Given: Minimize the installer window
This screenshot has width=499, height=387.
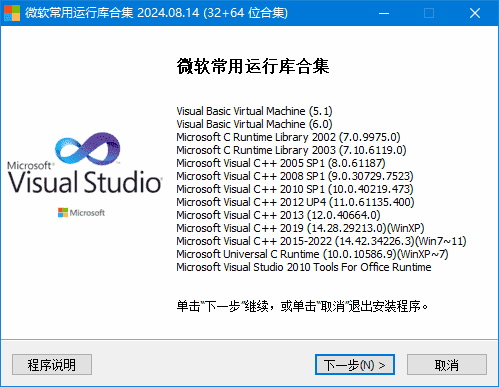Looking at the screenshot, I should pyautogui.click(x=384, y=13).
